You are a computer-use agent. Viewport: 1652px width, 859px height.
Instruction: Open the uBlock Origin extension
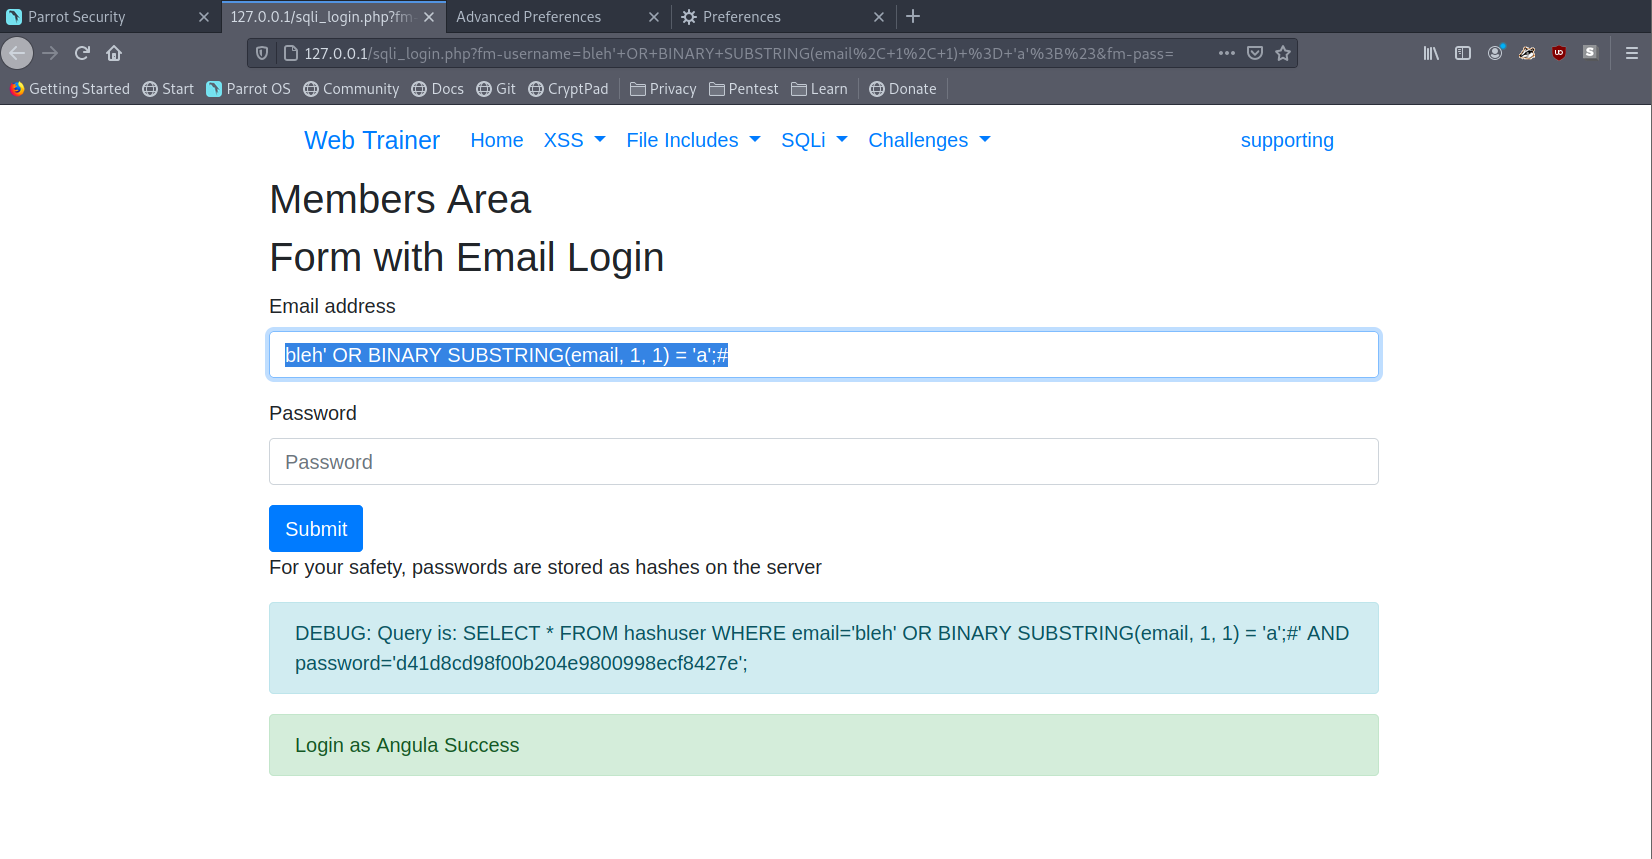1558,53
